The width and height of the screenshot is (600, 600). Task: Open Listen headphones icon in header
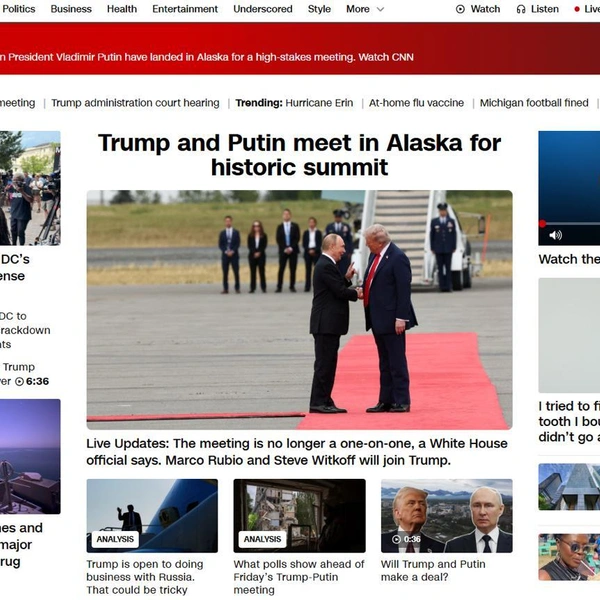521,9
